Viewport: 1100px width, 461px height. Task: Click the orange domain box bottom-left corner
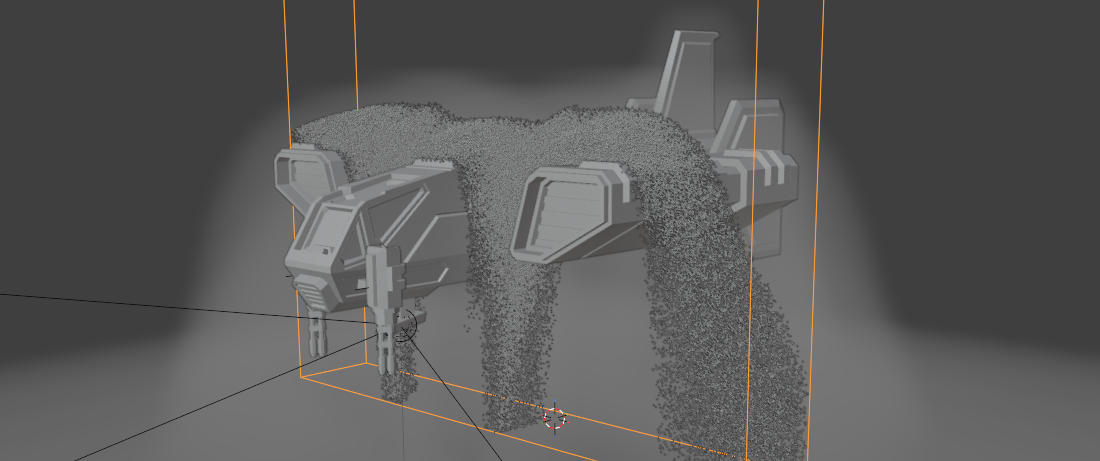(302, 378)
